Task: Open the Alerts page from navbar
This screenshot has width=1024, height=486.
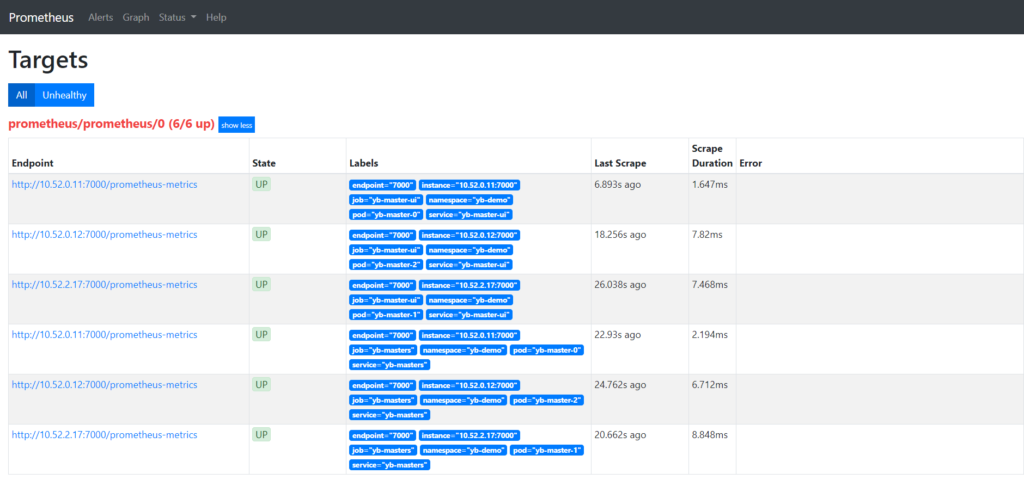Action: pos(100,17)
